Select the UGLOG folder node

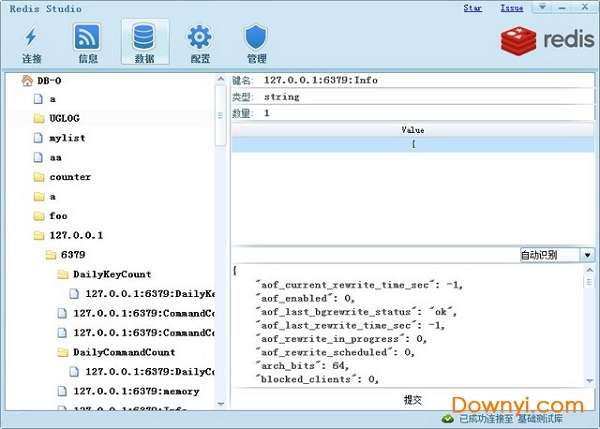point(64,119)
